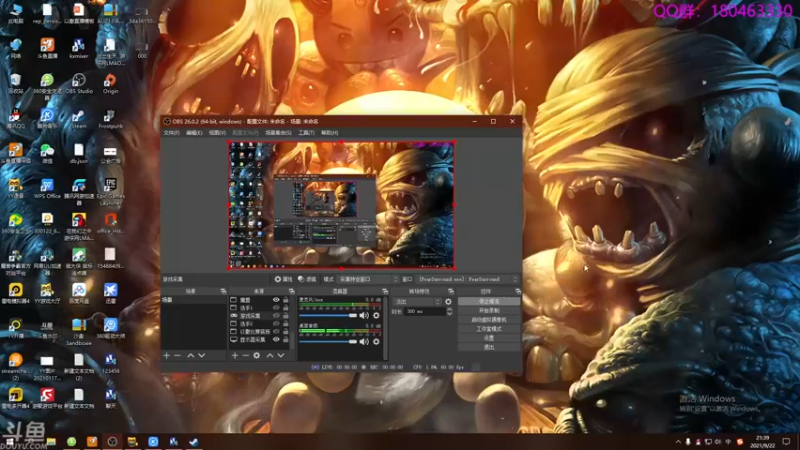This screenshot has height=450, width=800.
Task: Open the Frostpunk desktop shortcut
Action: click(110, 118)
